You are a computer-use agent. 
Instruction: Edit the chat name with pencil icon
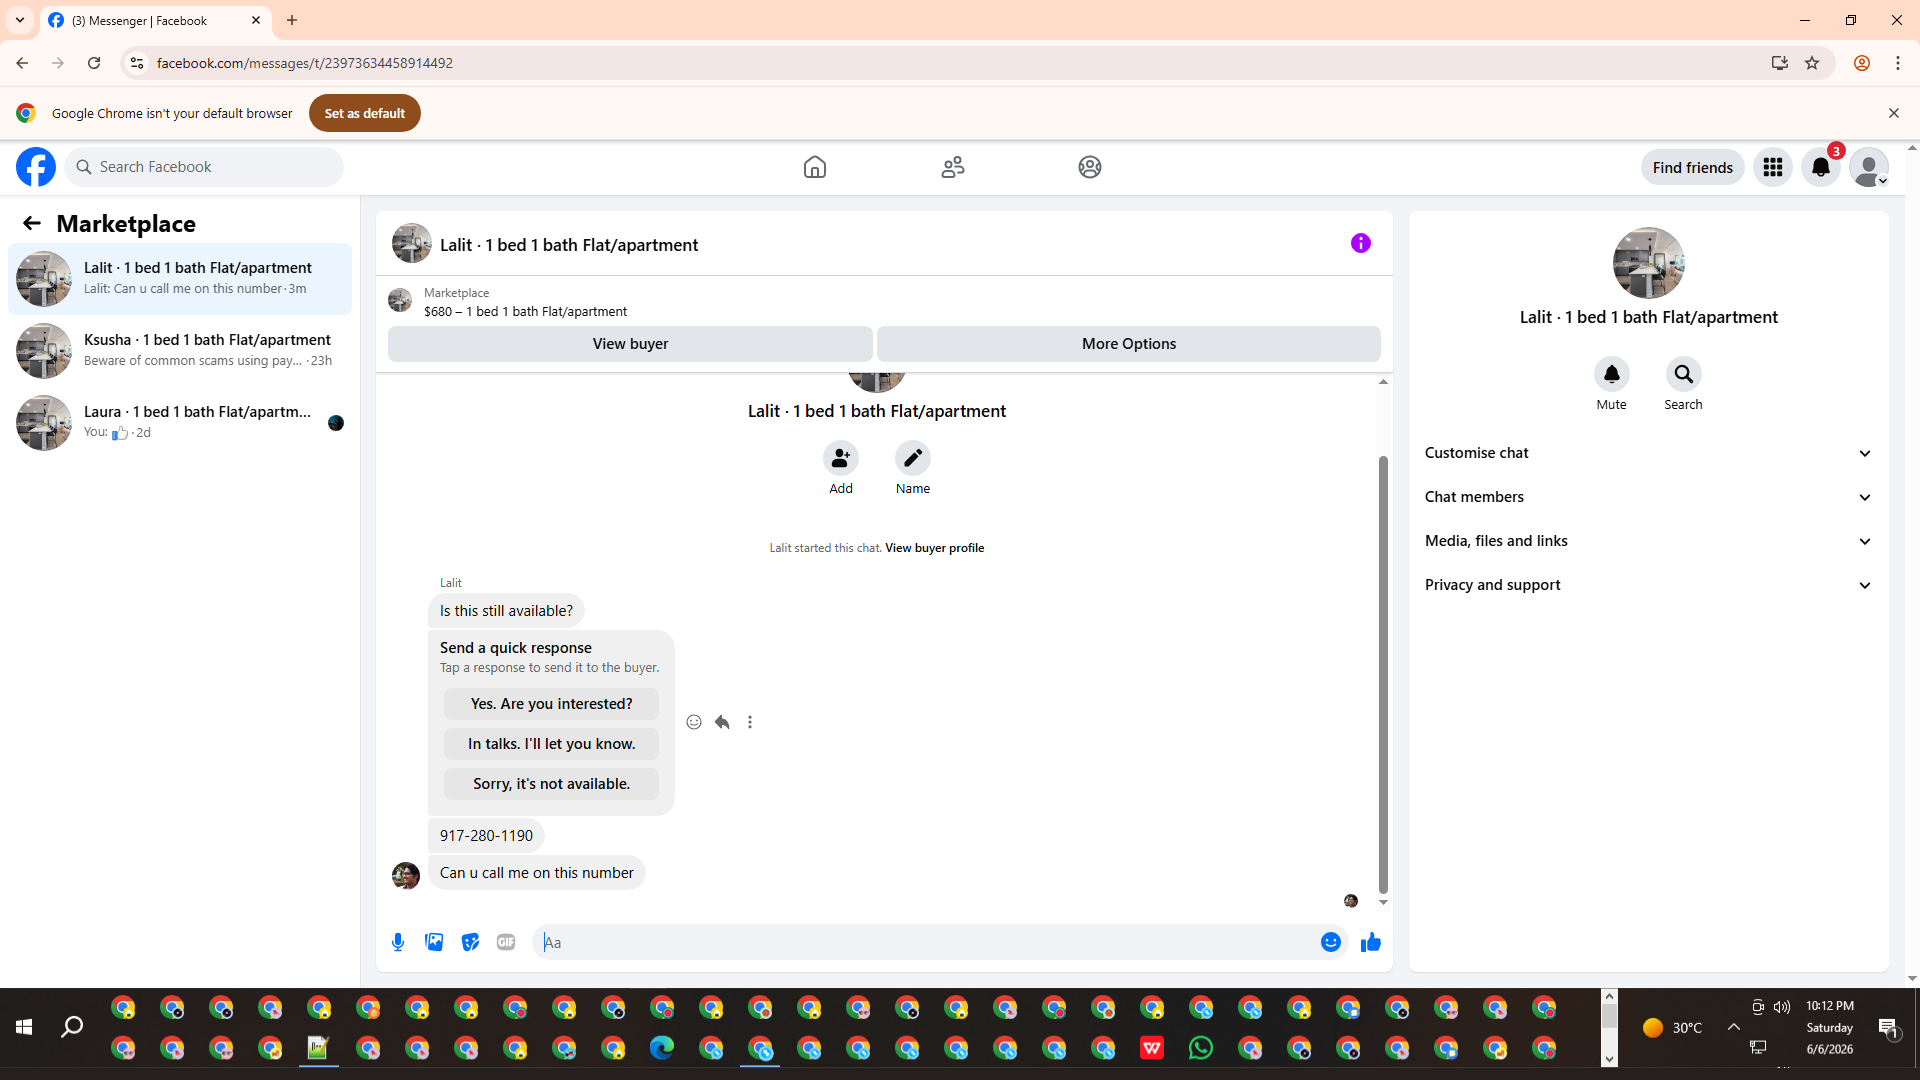pos(913,458)
